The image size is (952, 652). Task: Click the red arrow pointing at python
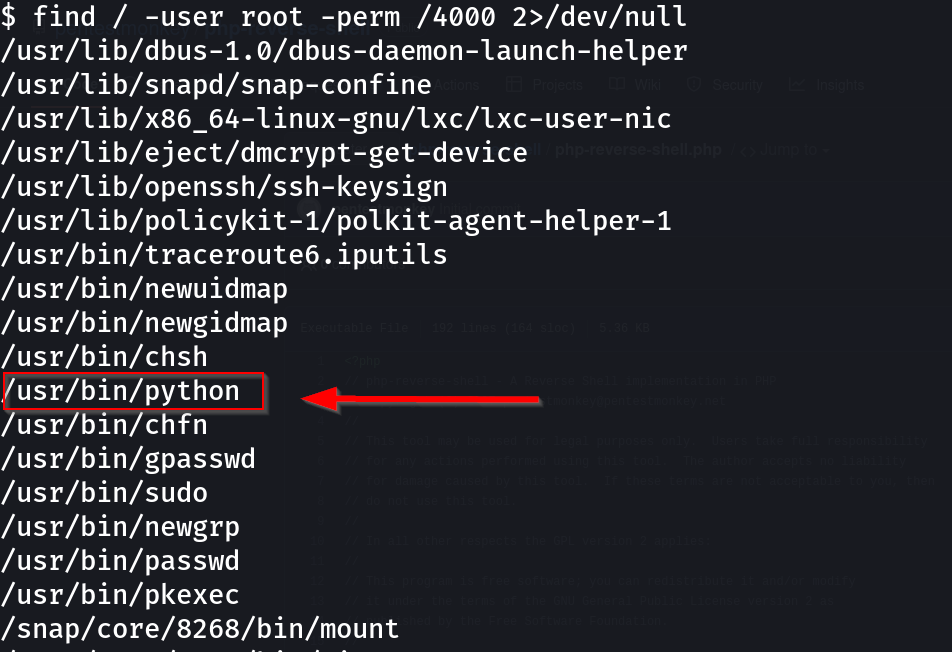coord(420,400)
